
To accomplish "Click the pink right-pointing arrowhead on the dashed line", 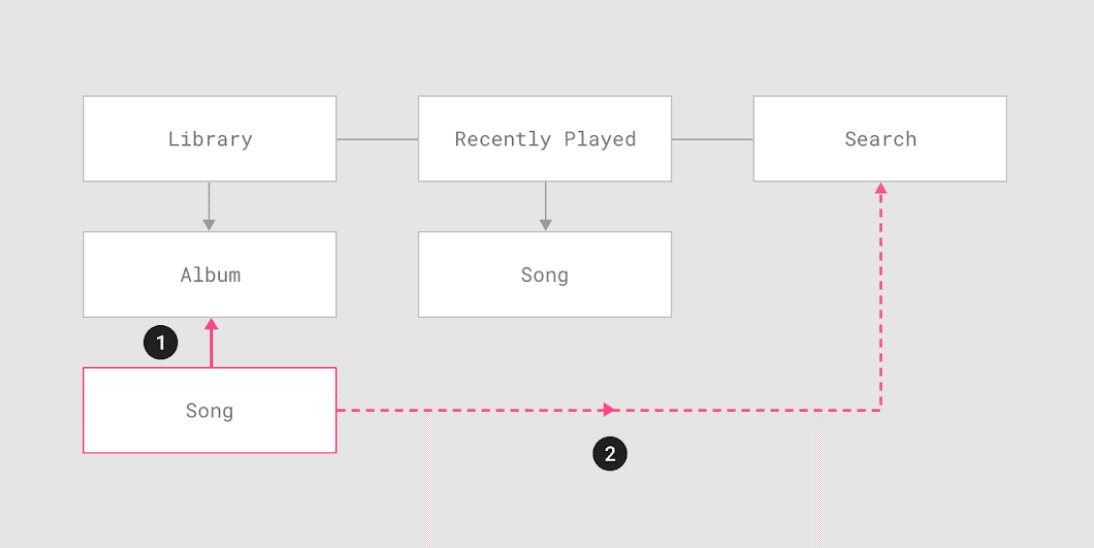I will (x=609, y=410).
